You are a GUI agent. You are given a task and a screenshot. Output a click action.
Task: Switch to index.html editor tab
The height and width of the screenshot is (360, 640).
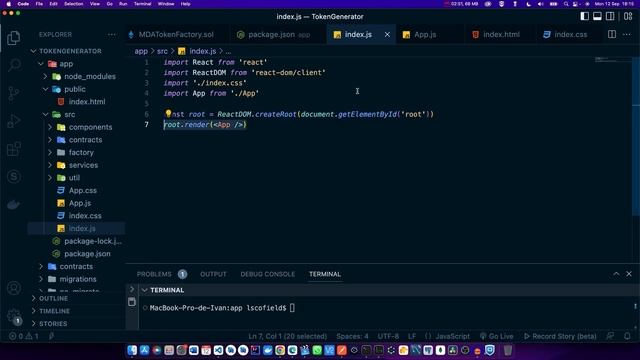pos(501,35)
